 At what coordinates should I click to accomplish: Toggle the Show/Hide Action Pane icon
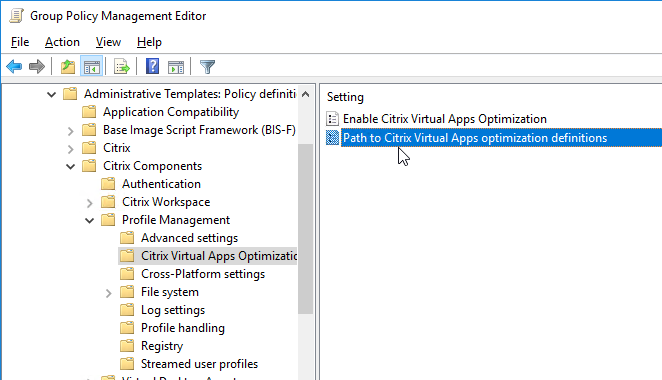click(176, 67)
